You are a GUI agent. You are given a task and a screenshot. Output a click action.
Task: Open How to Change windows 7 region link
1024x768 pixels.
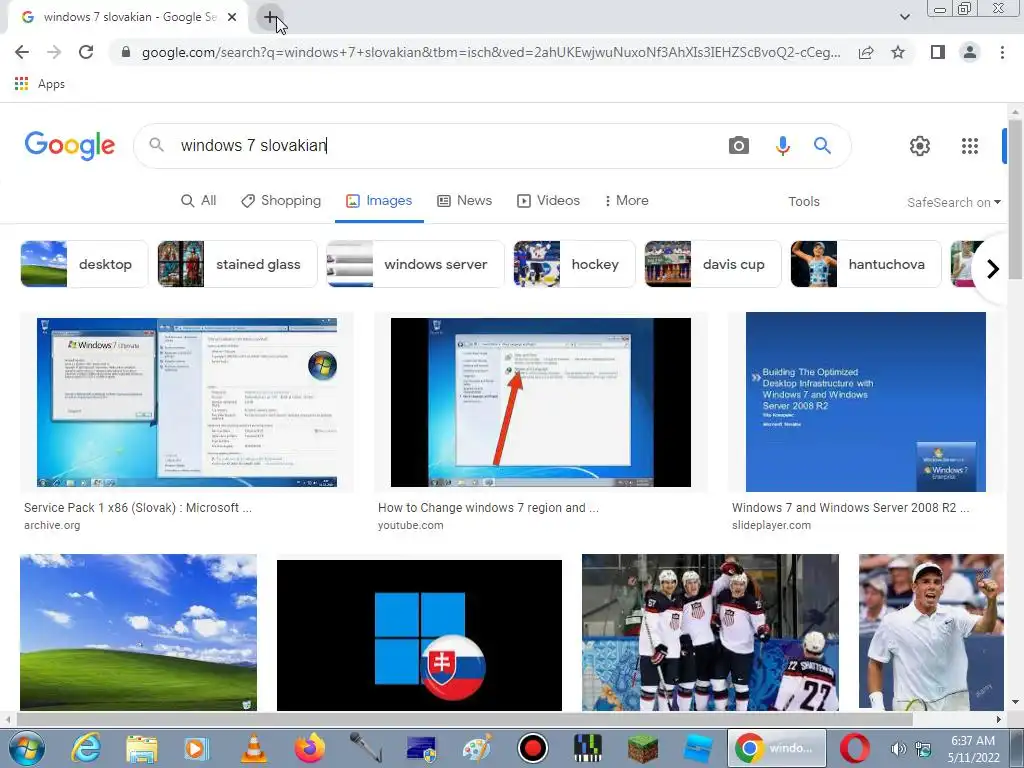pos(488,507)
